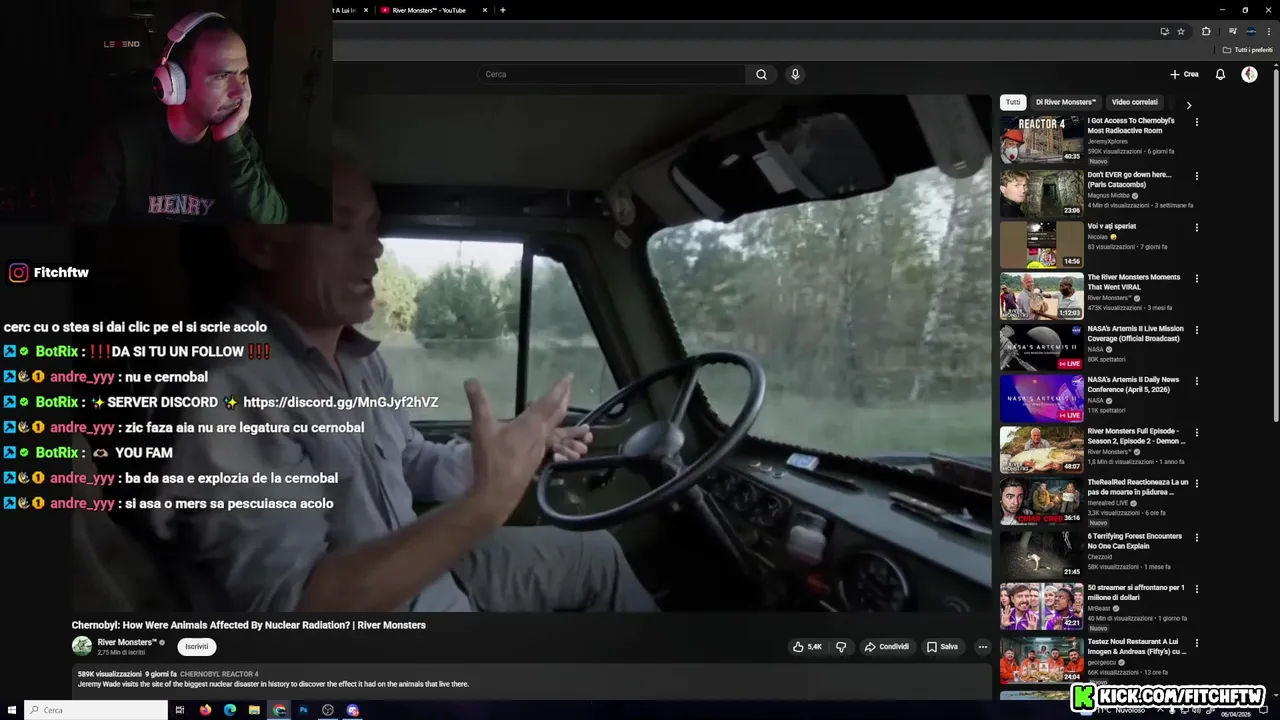Open the browser extensions puzzle icon
The image size is (1280, 720).
[x=1206, y=31]
